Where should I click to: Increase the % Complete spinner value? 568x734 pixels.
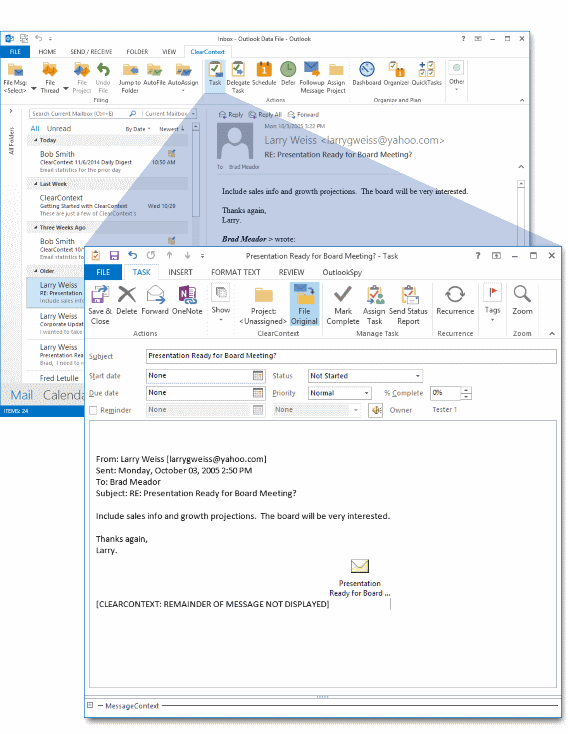click(x=466, y=390)
